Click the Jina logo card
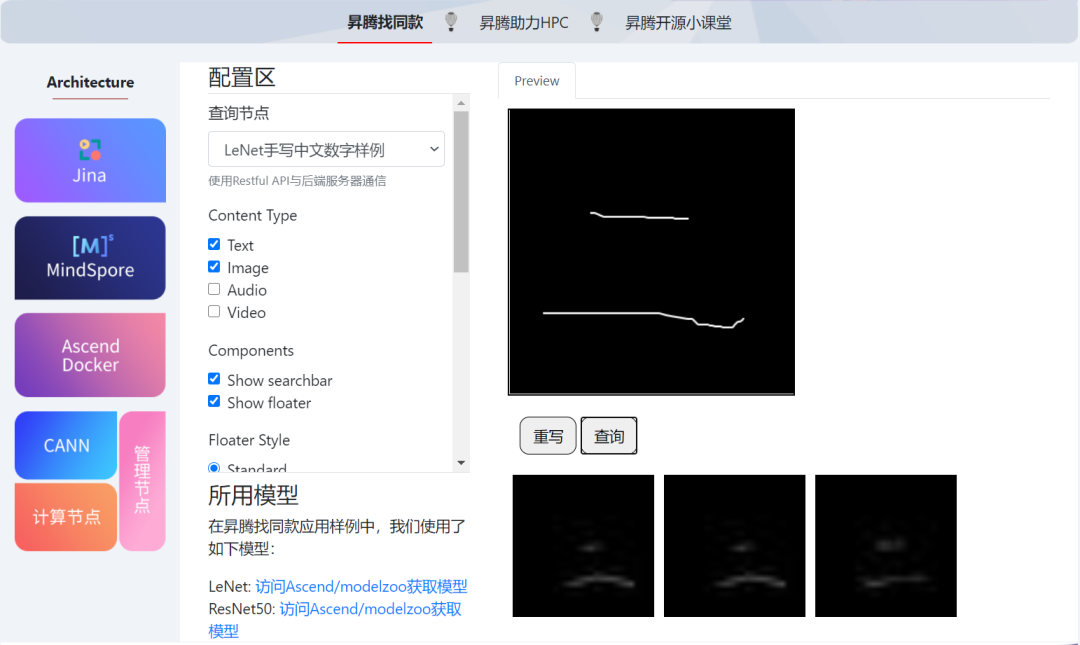This screenshot has width=1080, height=645. 90,160
